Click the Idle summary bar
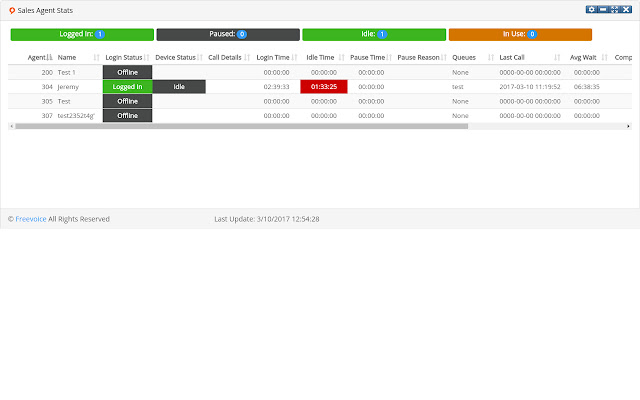This screenshot has height=400, width=640. (x=374, y=34)
